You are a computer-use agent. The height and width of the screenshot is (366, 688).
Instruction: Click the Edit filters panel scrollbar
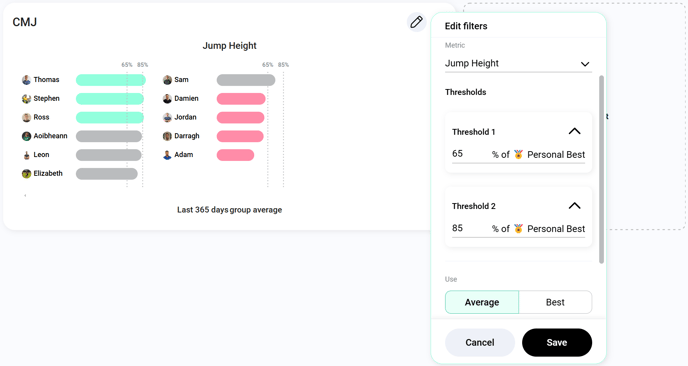point(602,169)
